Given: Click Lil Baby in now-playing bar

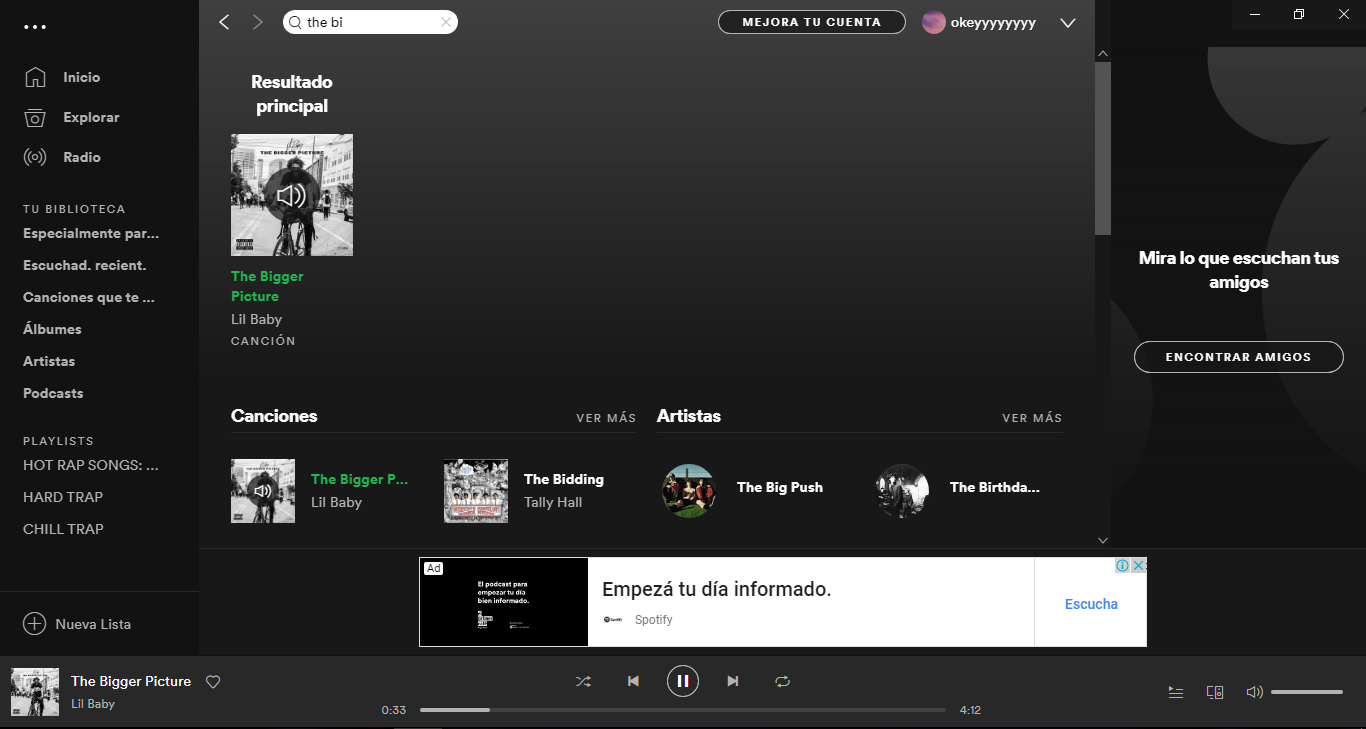Looking at the screenshot, I should click(x=93, y=704).
